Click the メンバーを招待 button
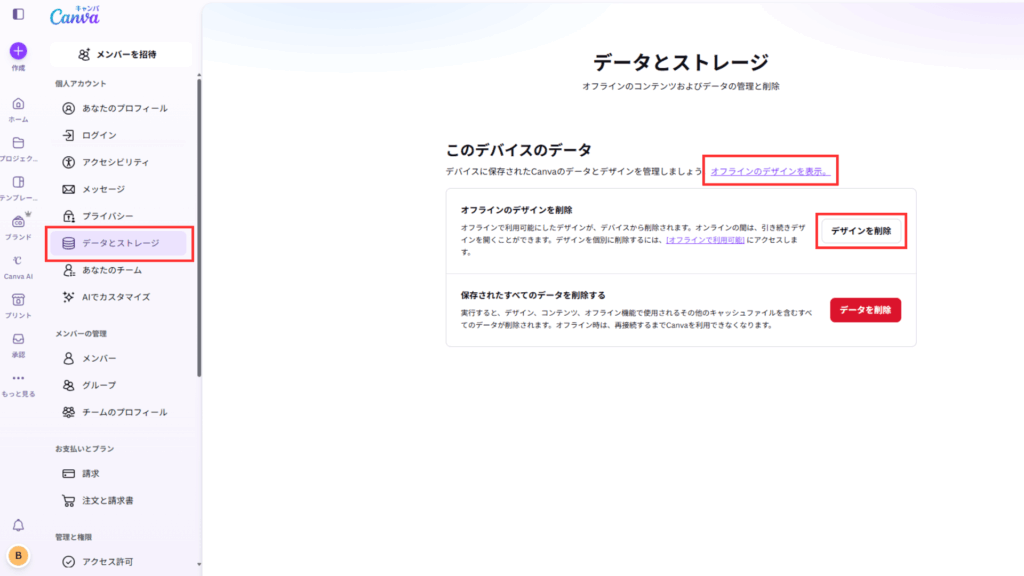The height and width of the screenshot is (576, 1024). coord(118,54)
